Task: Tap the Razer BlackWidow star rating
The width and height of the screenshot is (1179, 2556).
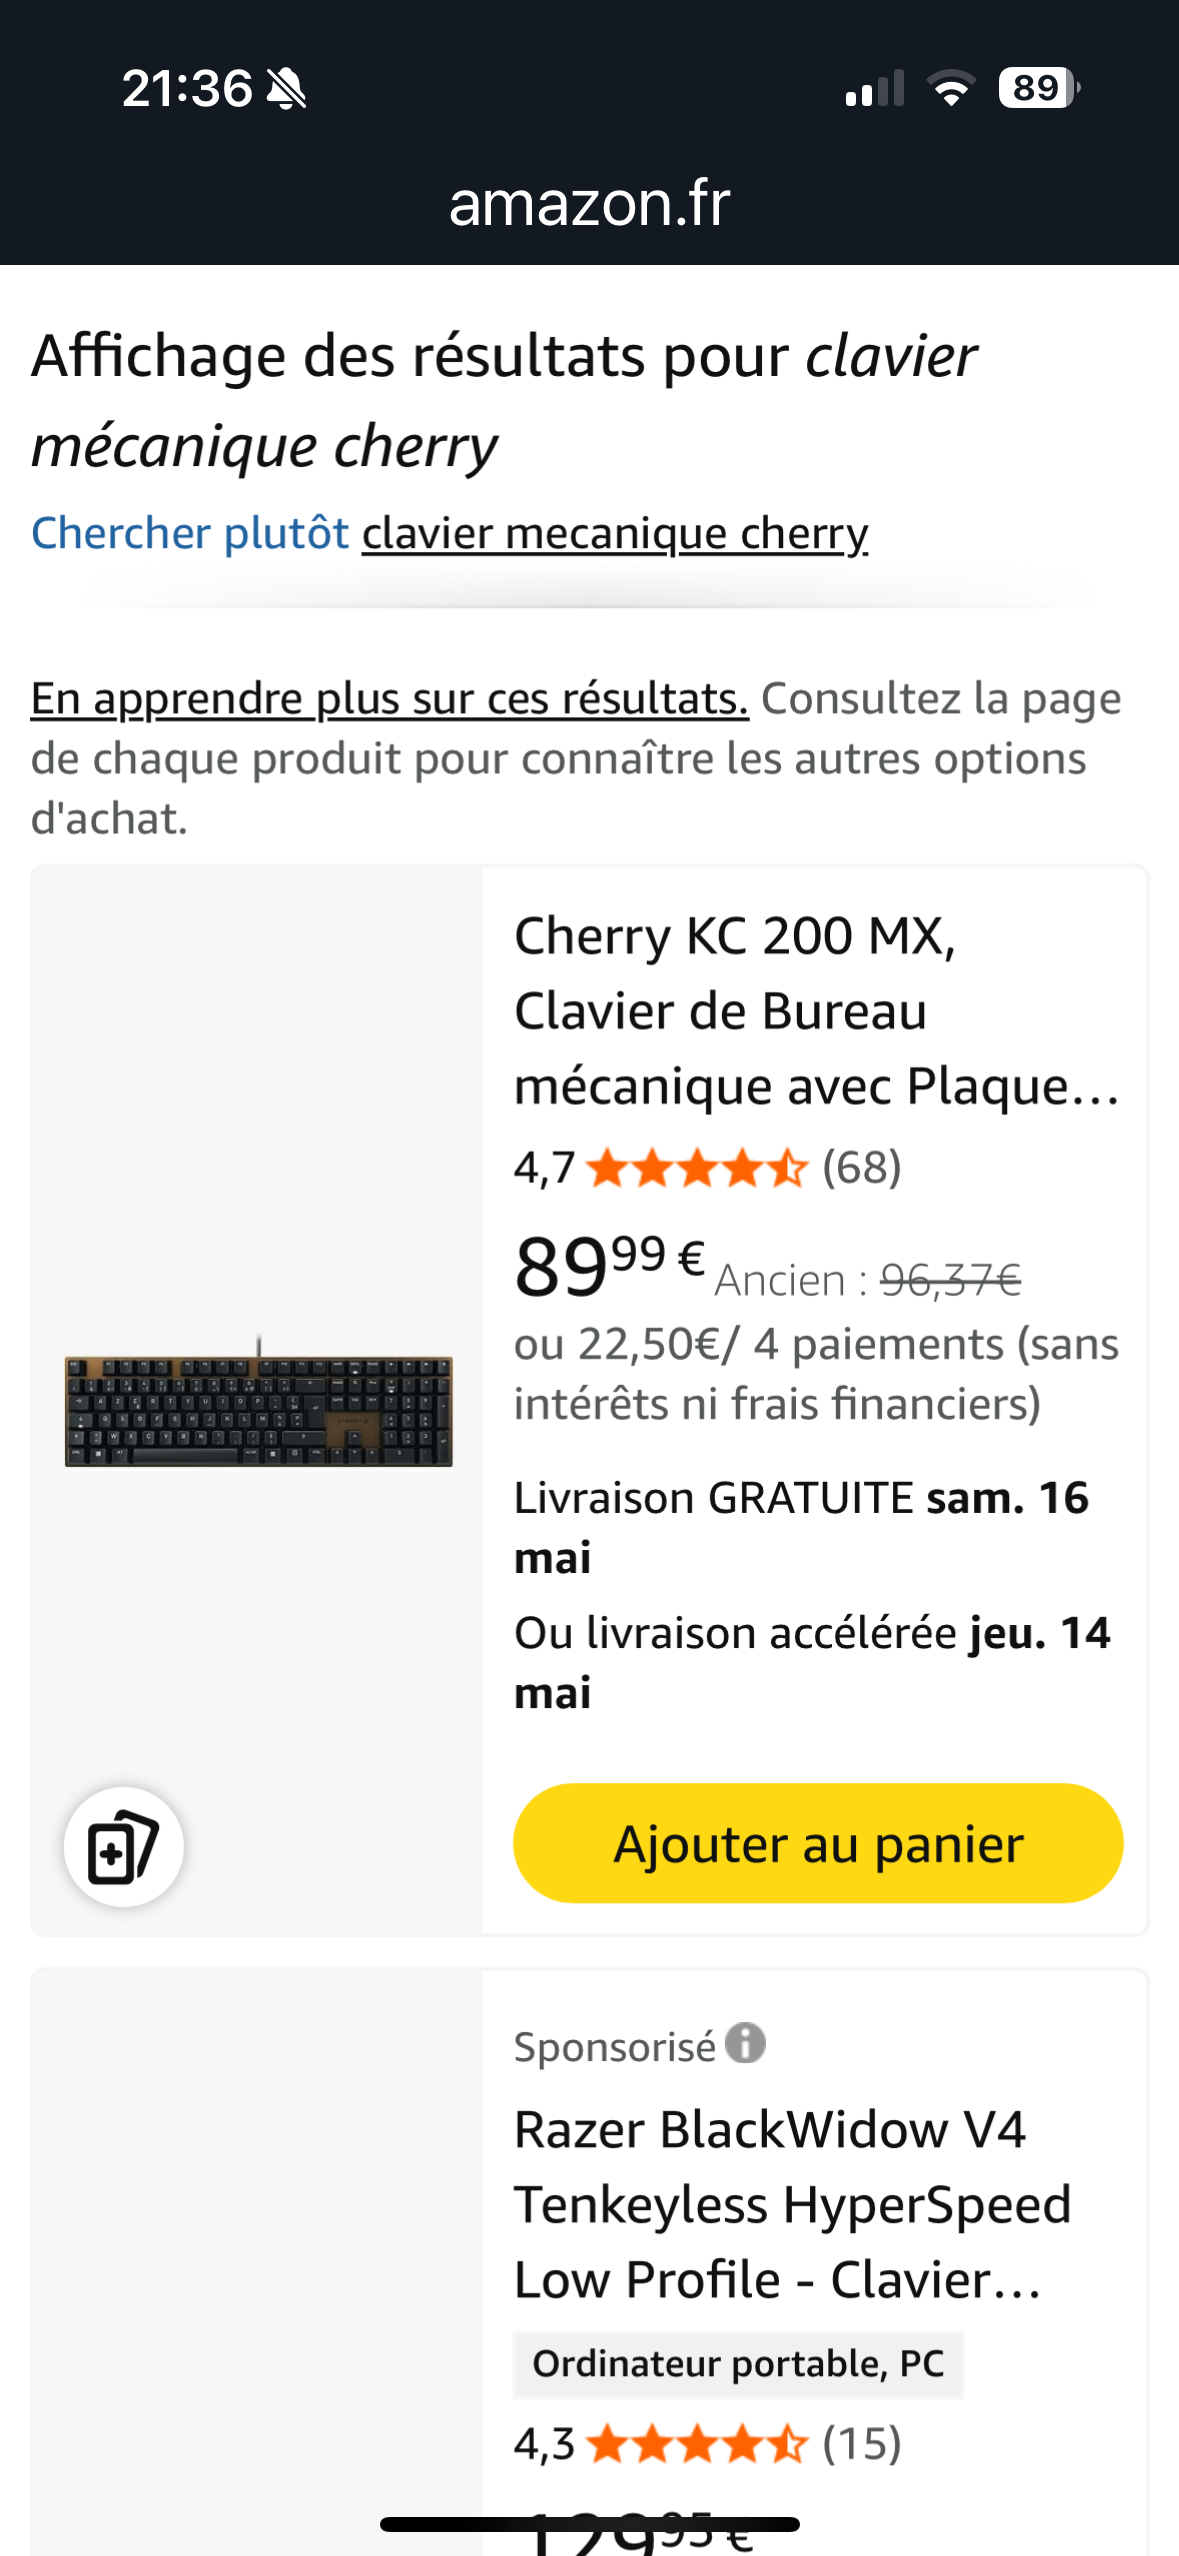Action: (x=696, y=2444)
